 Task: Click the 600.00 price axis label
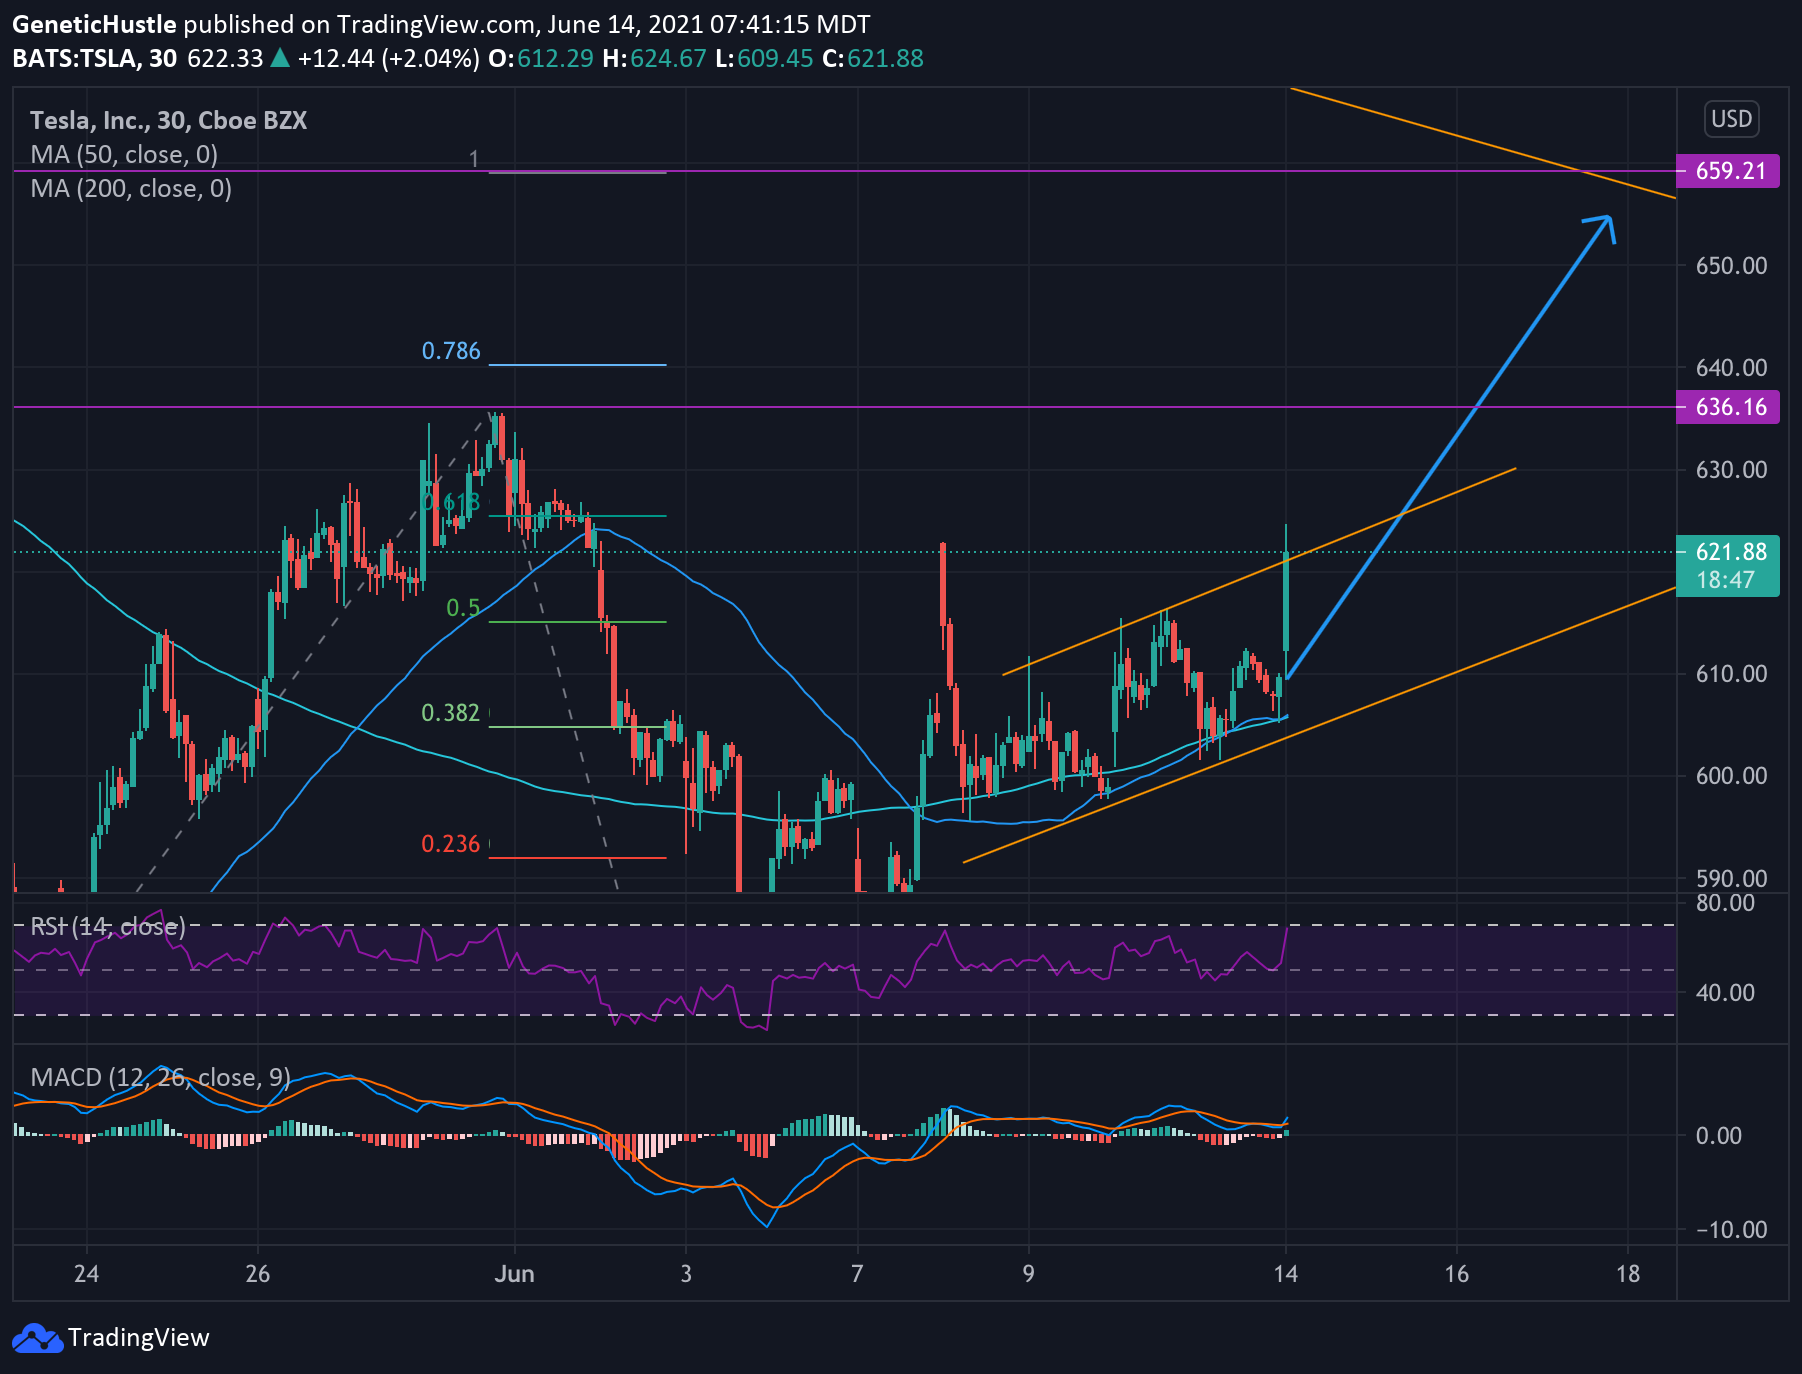coord(1731,776)
